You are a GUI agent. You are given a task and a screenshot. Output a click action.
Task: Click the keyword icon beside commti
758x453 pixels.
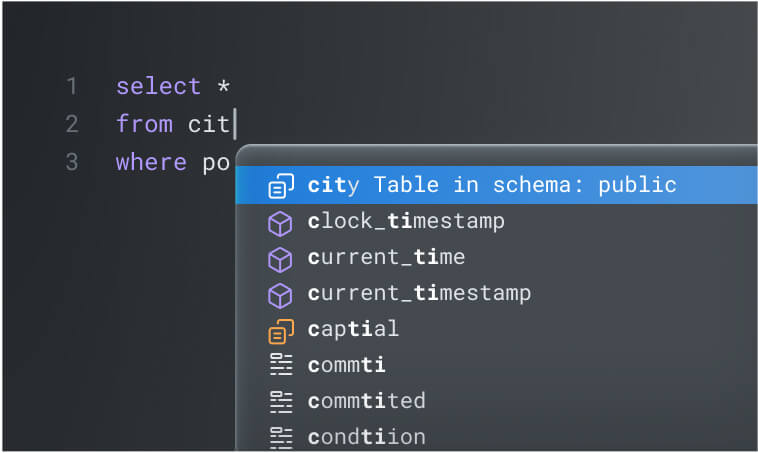pyautogui.click(x=281, y=365)
